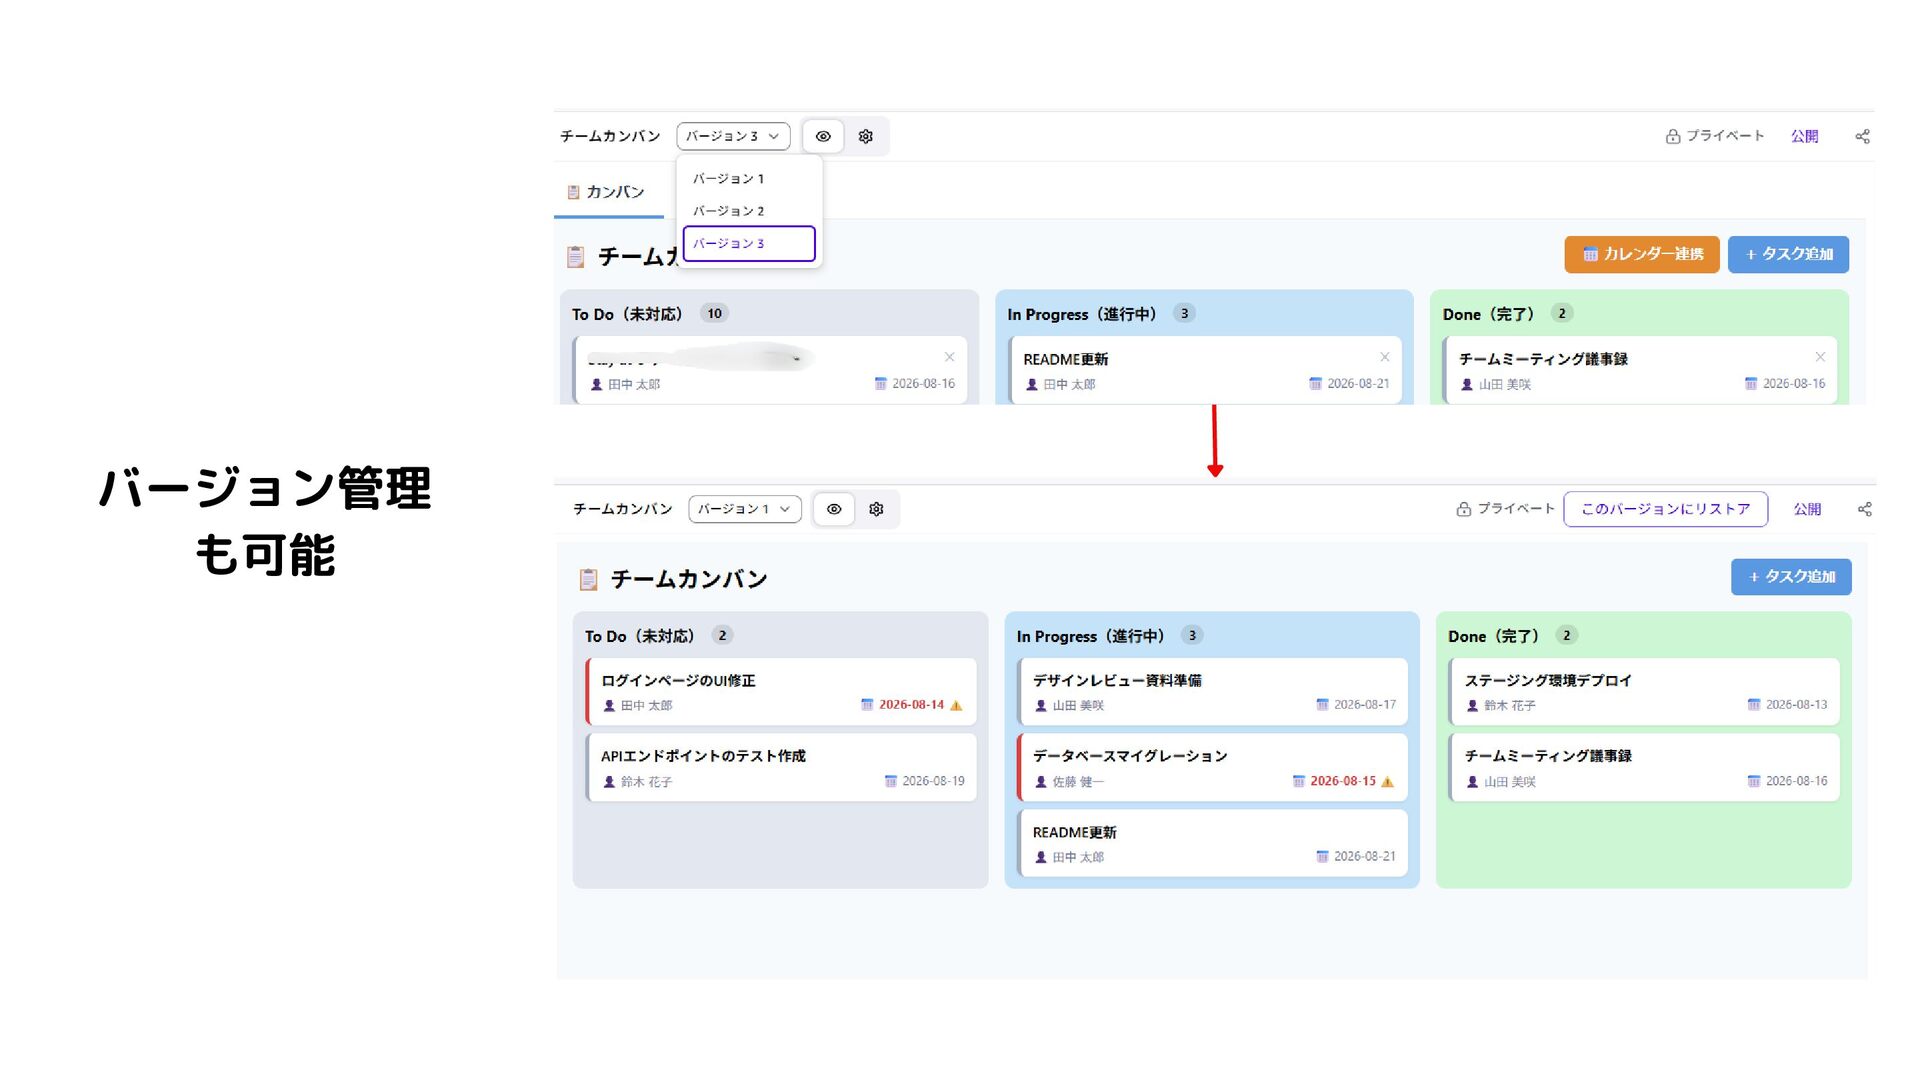Screen dimensions: 1920x1080
Task: Open the バージョン 3 version dropdown
Action: (733, 136)
